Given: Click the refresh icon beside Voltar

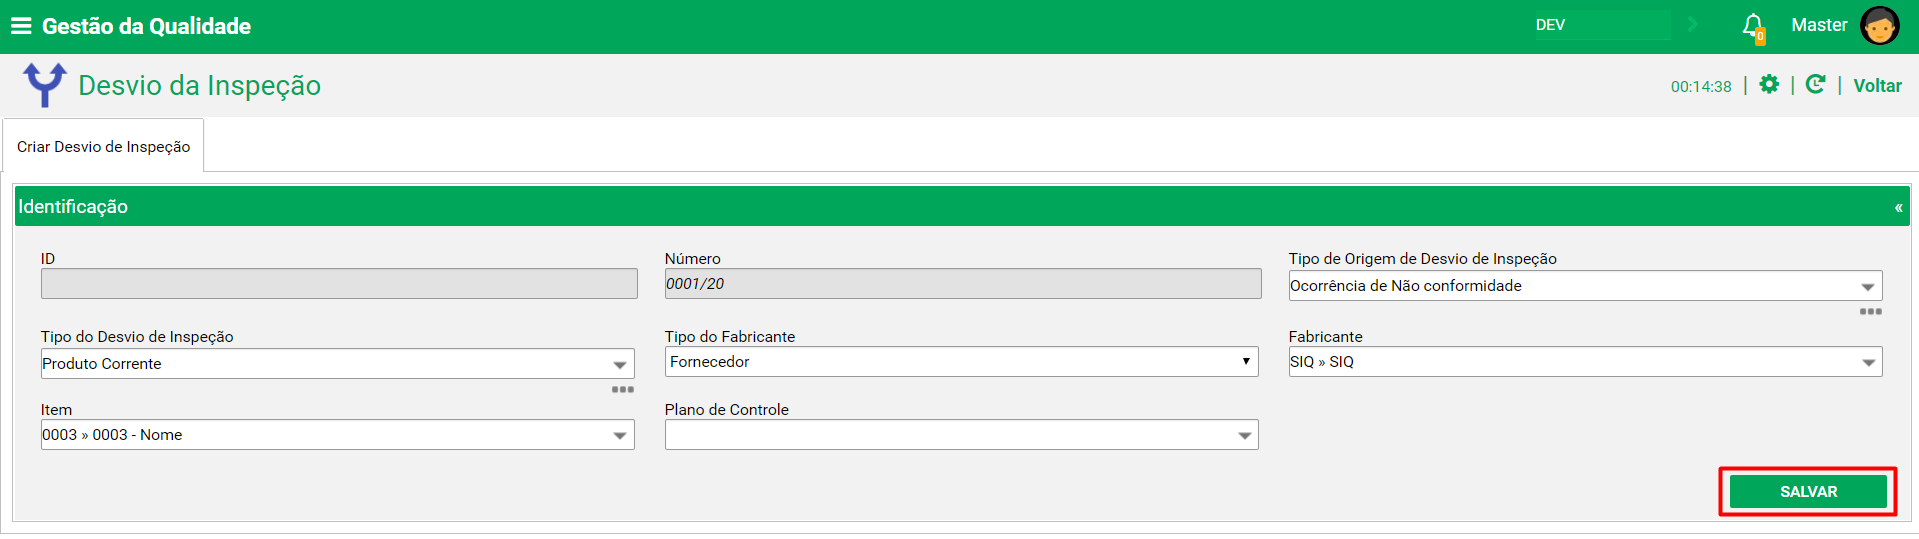Looking at the screenshot, I should tap(1815, 85).
